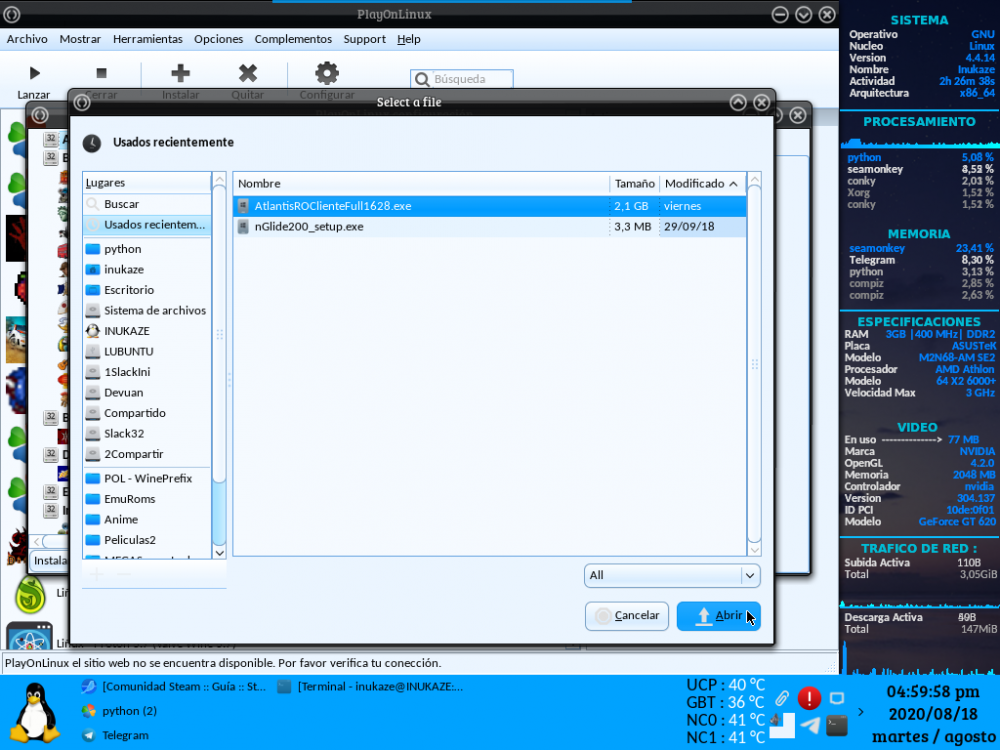Click the Configurar gear icon
The height and width of the screenshot is (750, 1000).
pyautogui.click(x=326, y=73)
